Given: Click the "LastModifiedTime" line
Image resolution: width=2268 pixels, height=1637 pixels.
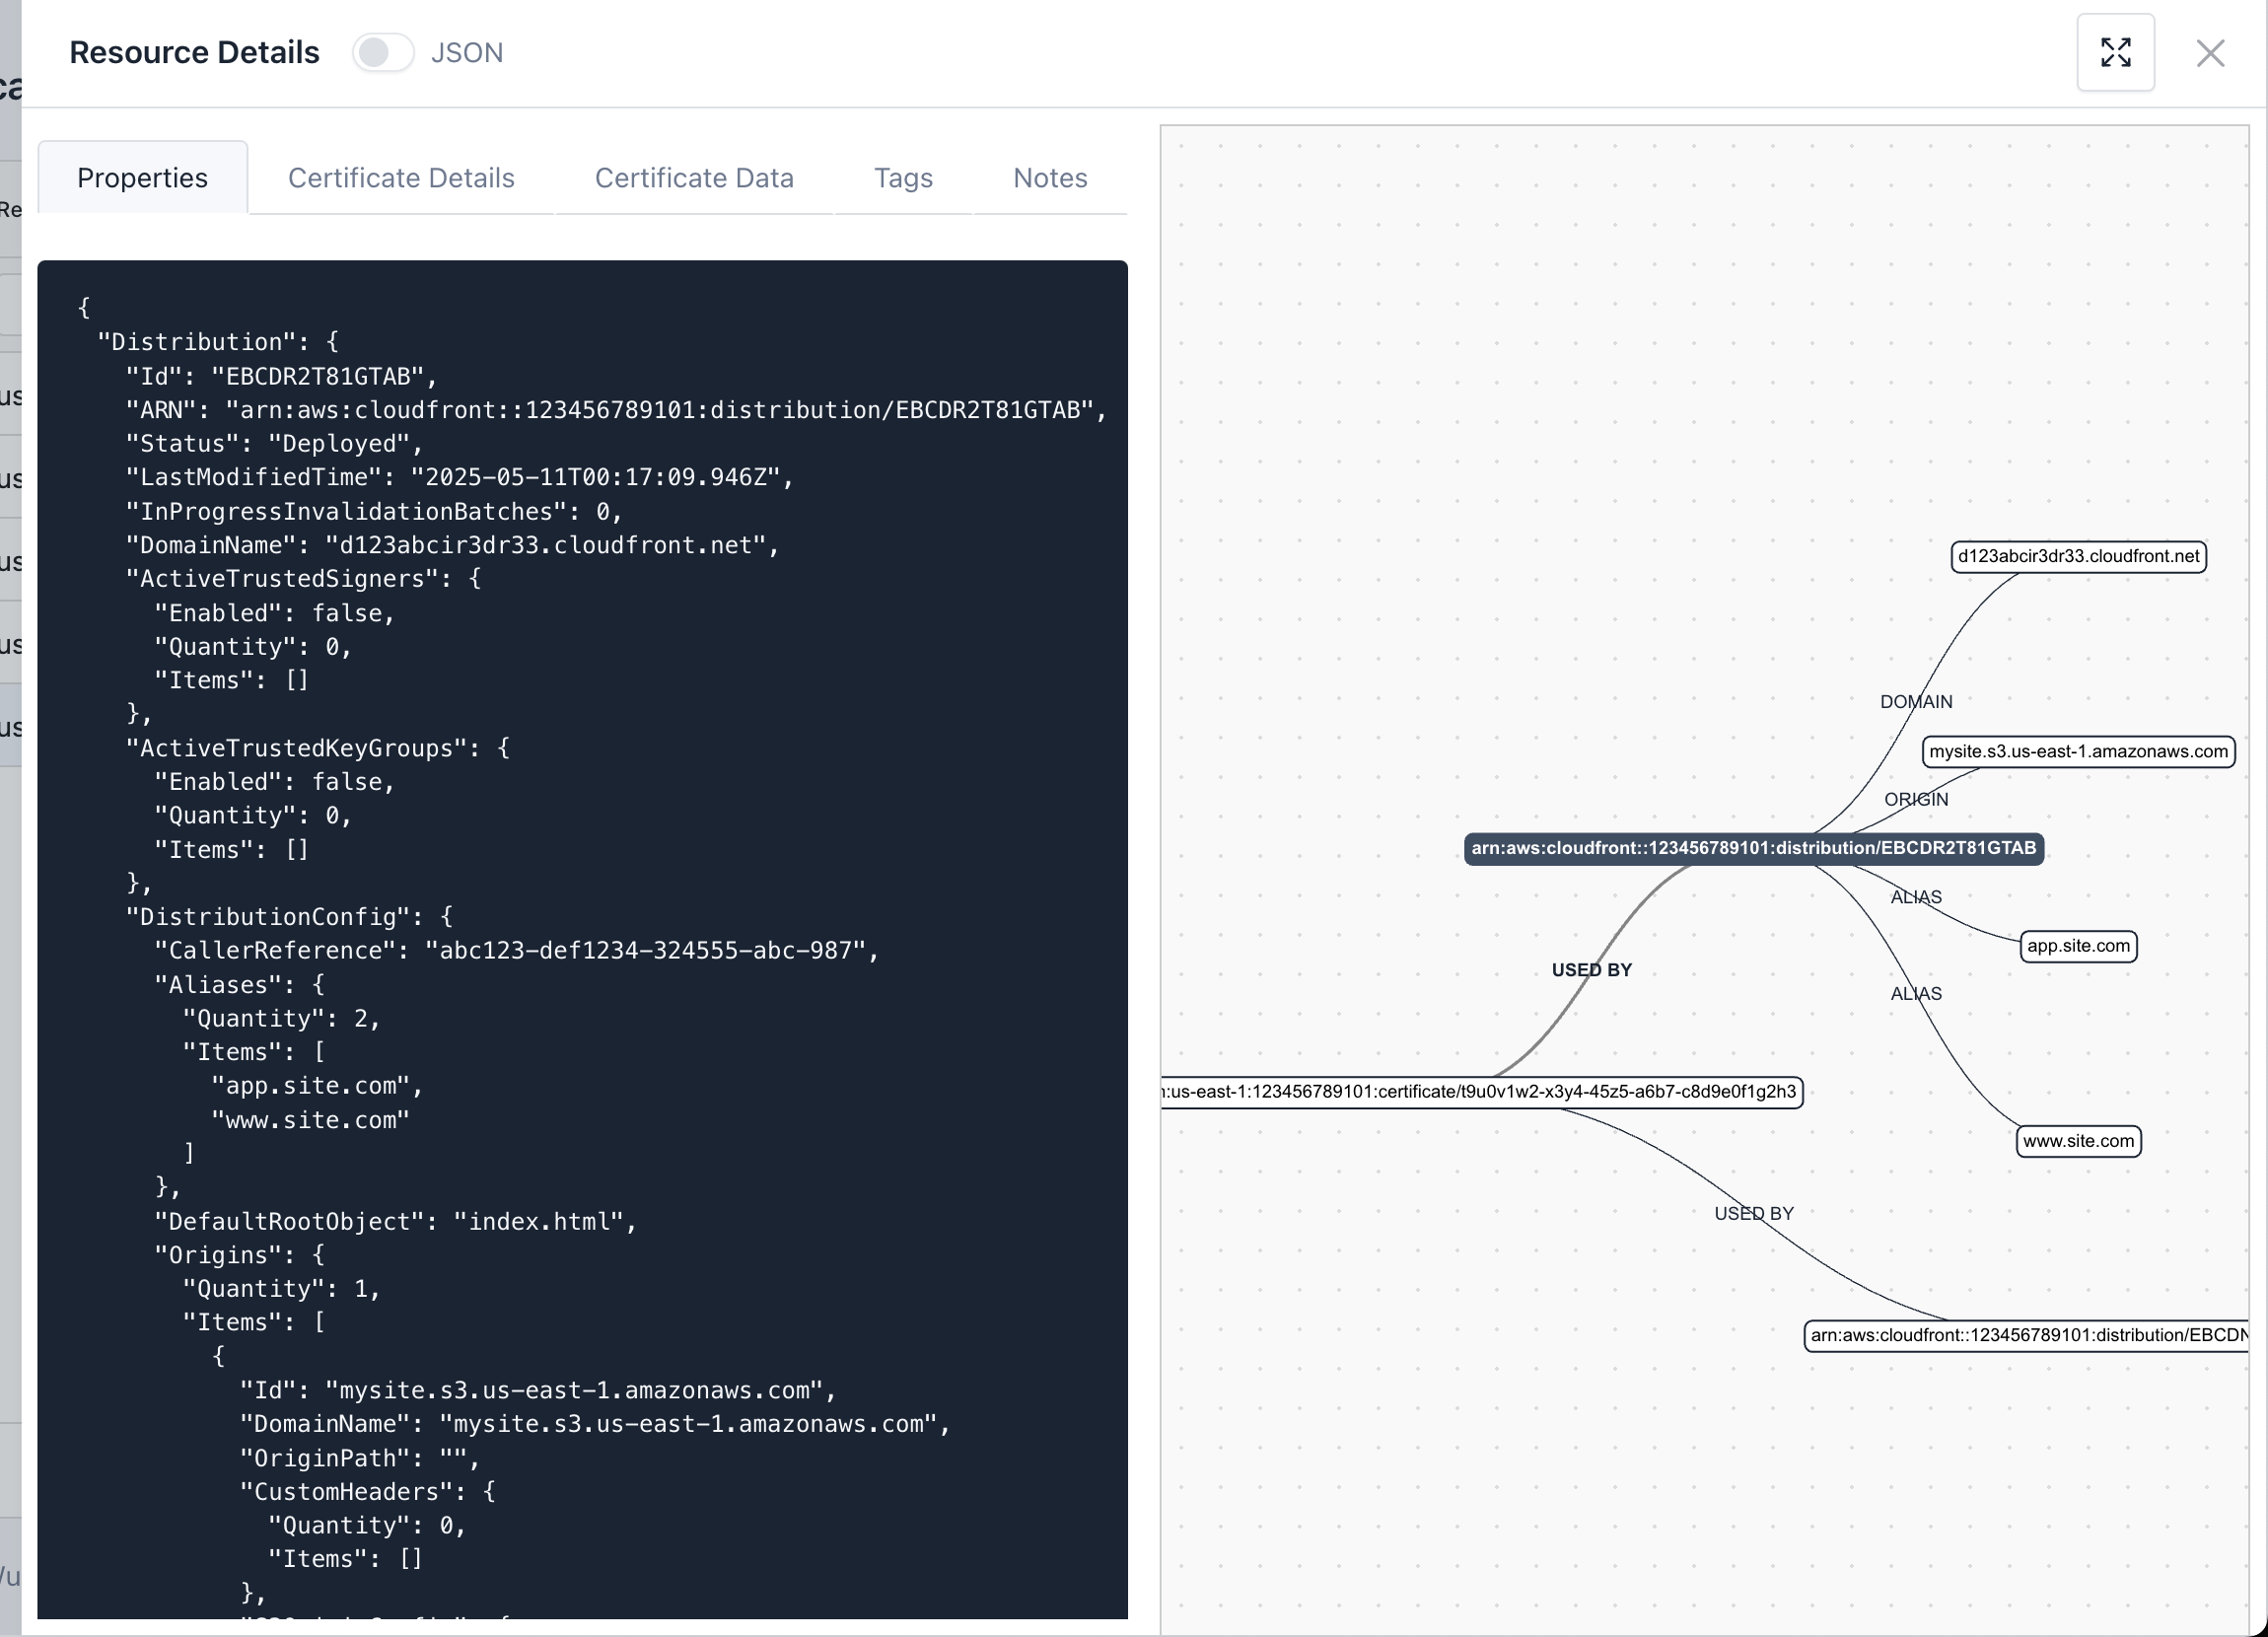Looking at the screenshot, I should (460, 477).
